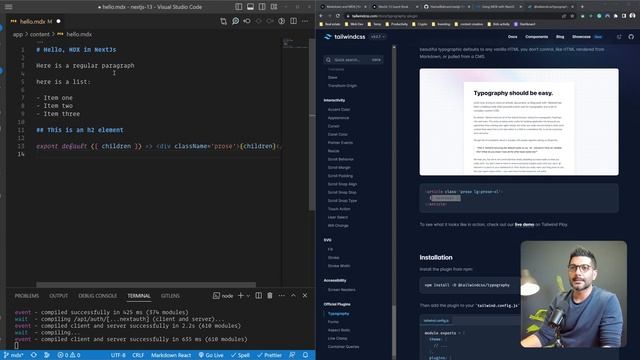Open terminal panel ellipsis menu
Viewport: 640px width, 360px height.
coord(282,296)
